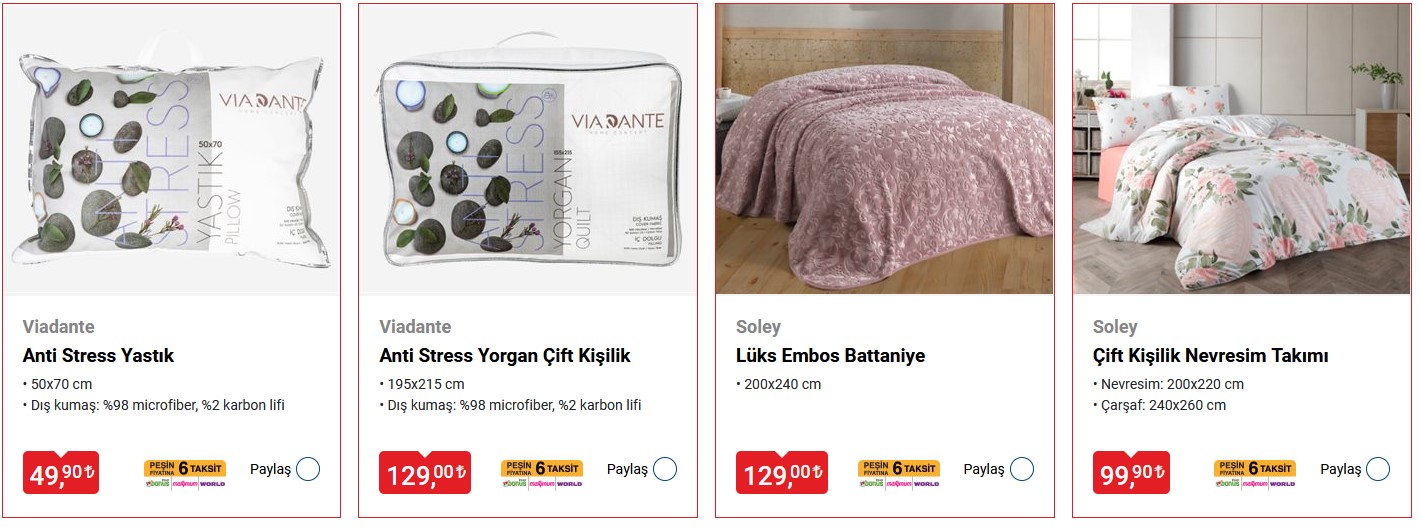This screenshot has height=527, width=1421.
Task: Click the 6 Taksit badge under Anti Stress Yastık
Action: (x=185, y=474)
